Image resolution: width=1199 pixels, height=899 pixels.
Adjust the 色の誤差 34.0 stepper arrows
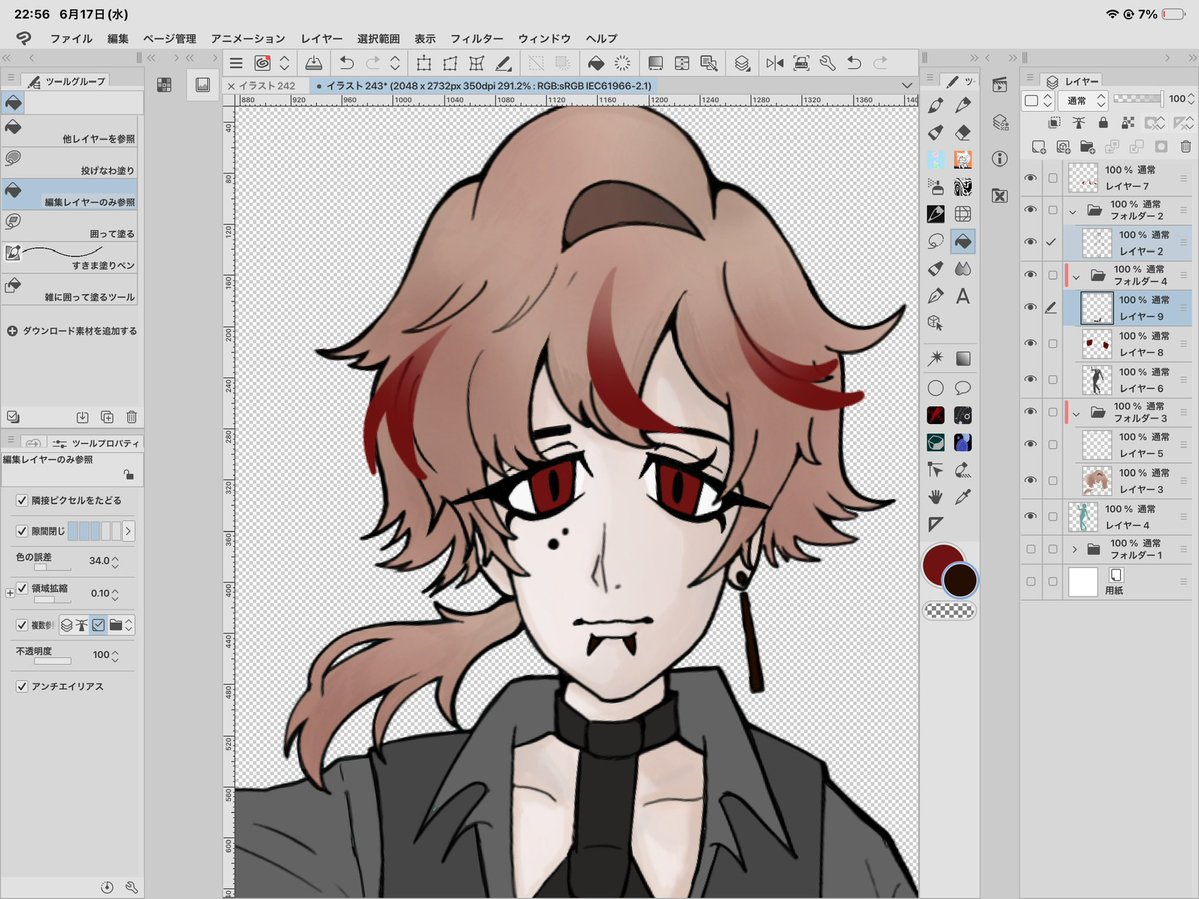point(115,561)
